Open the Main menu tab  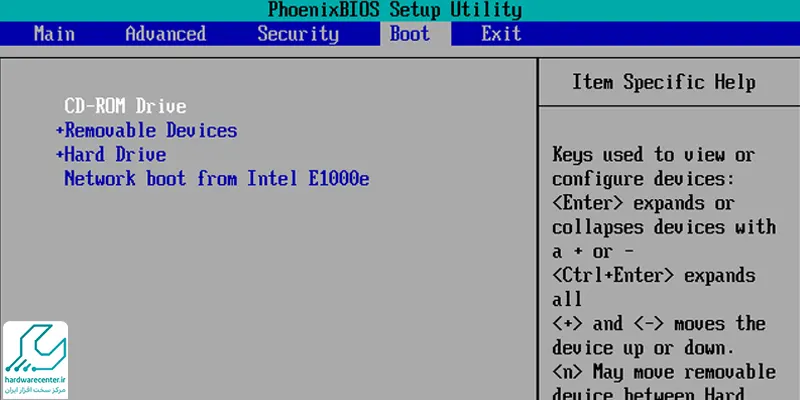coord(54,34)
